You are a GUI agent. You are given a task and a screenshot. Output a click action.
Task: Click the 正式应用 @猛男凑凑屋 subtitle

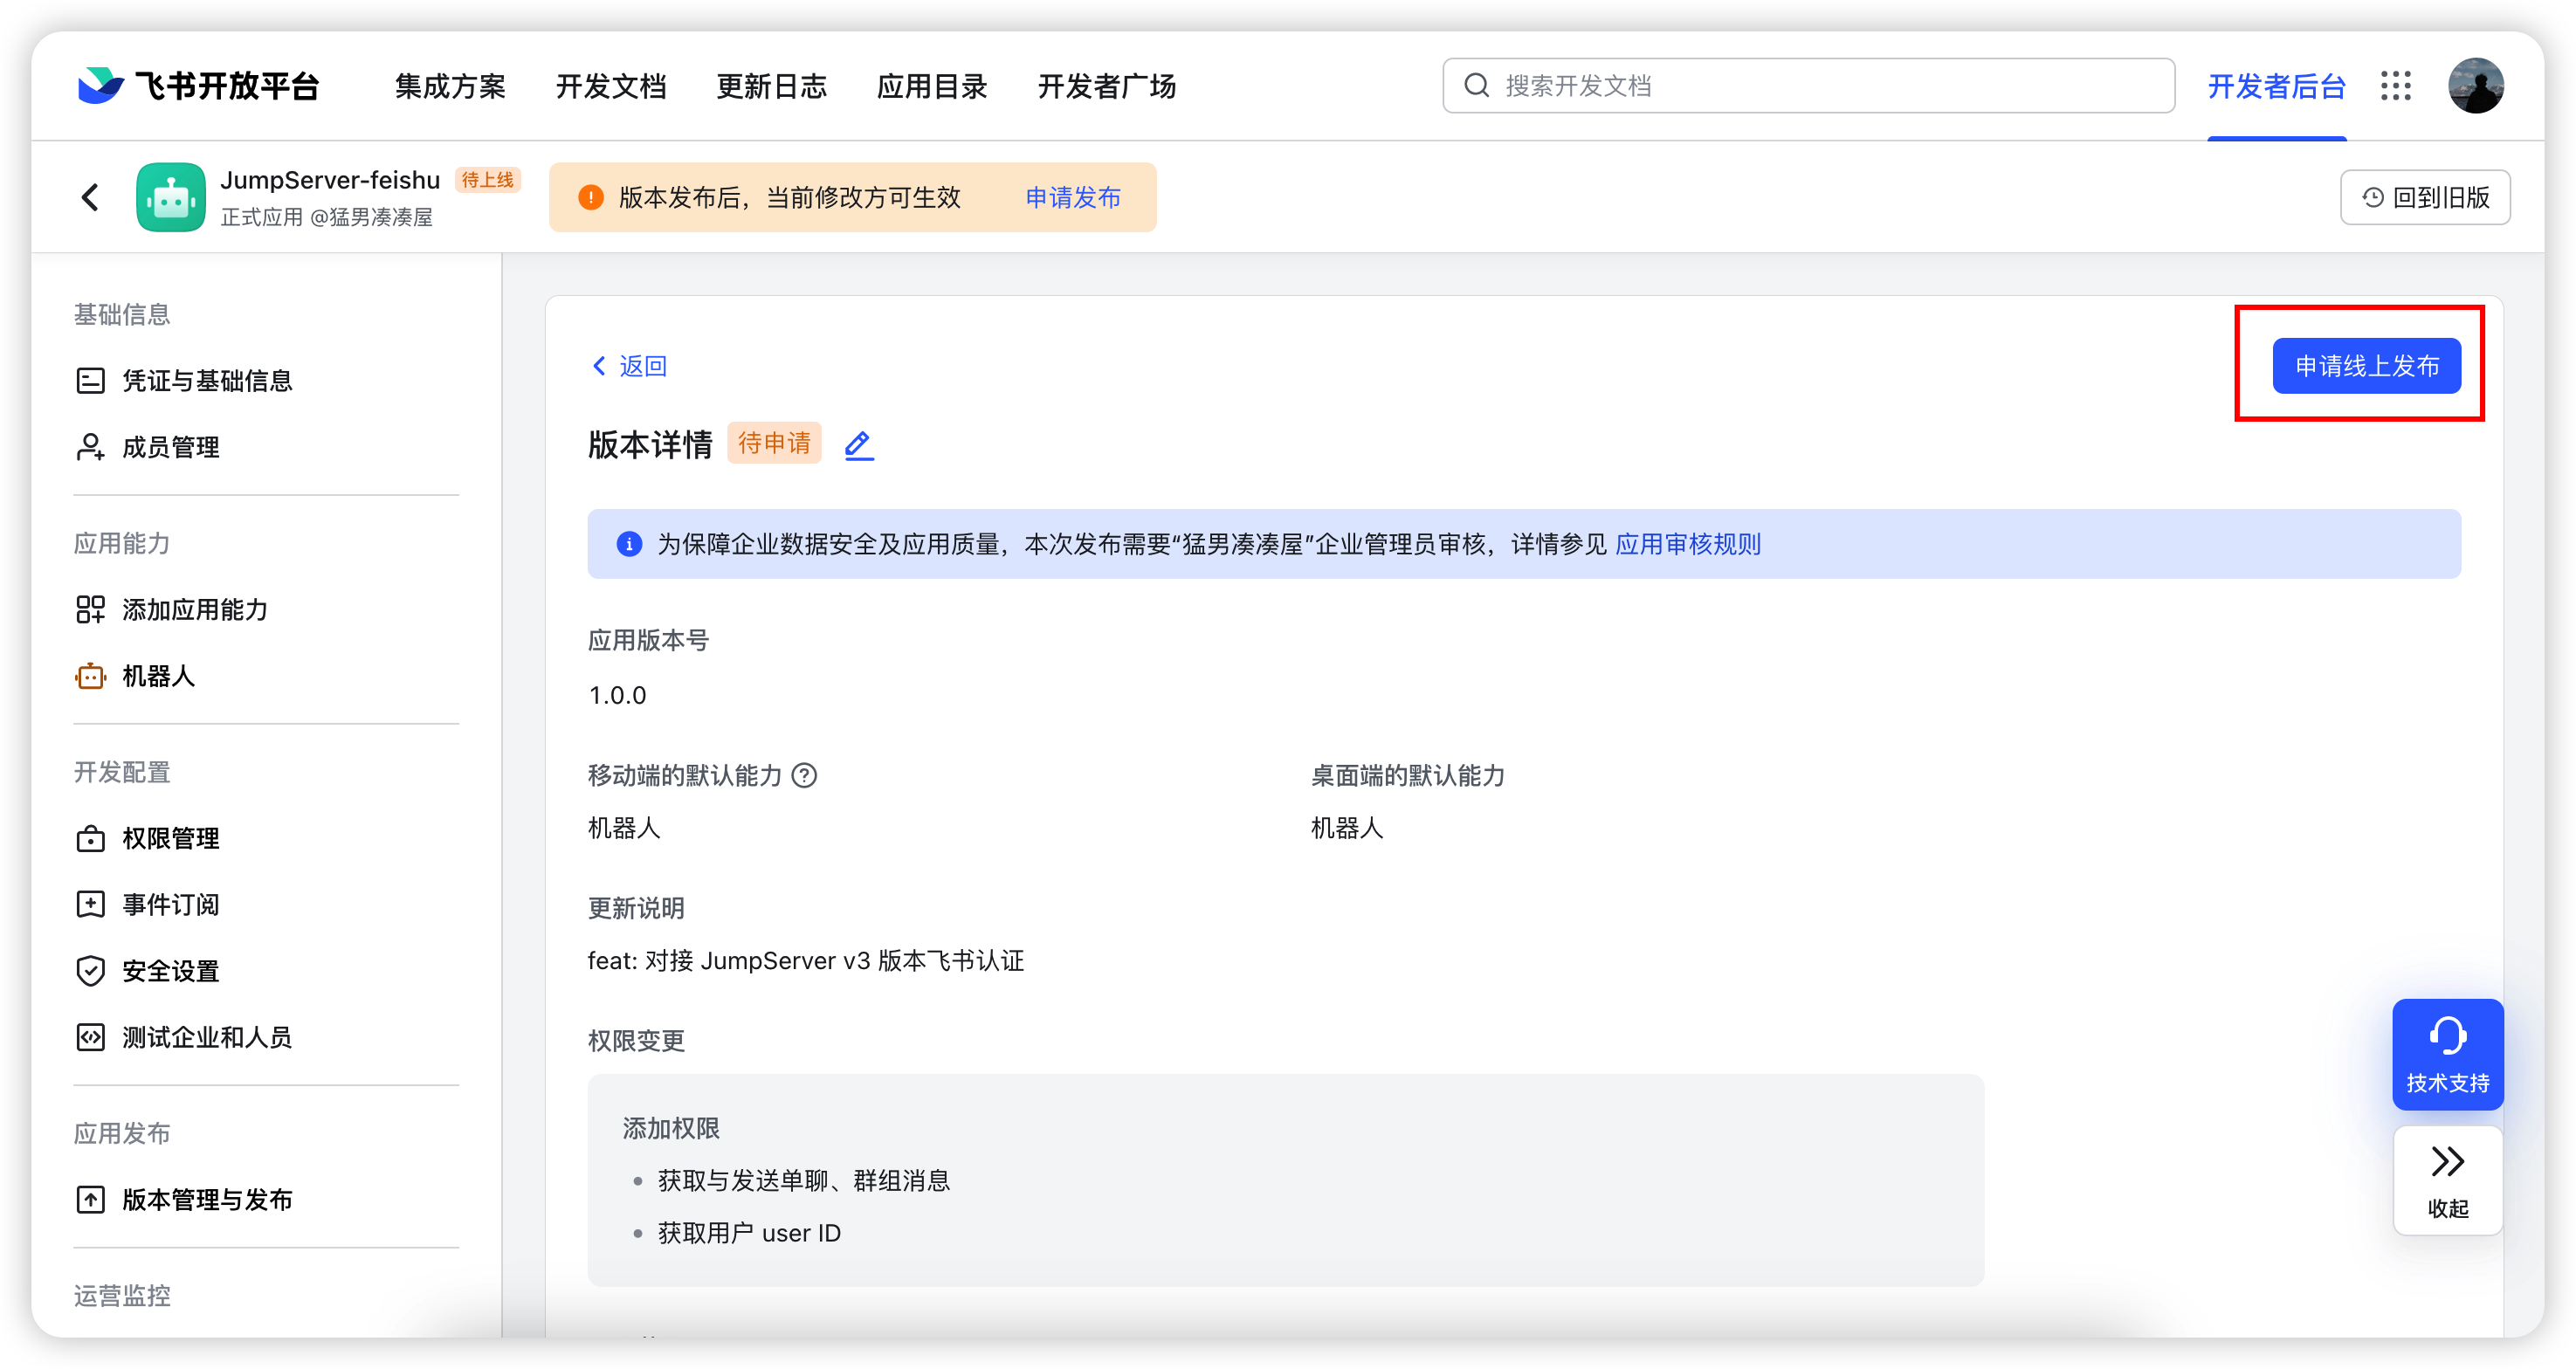[x=327, y=217]
